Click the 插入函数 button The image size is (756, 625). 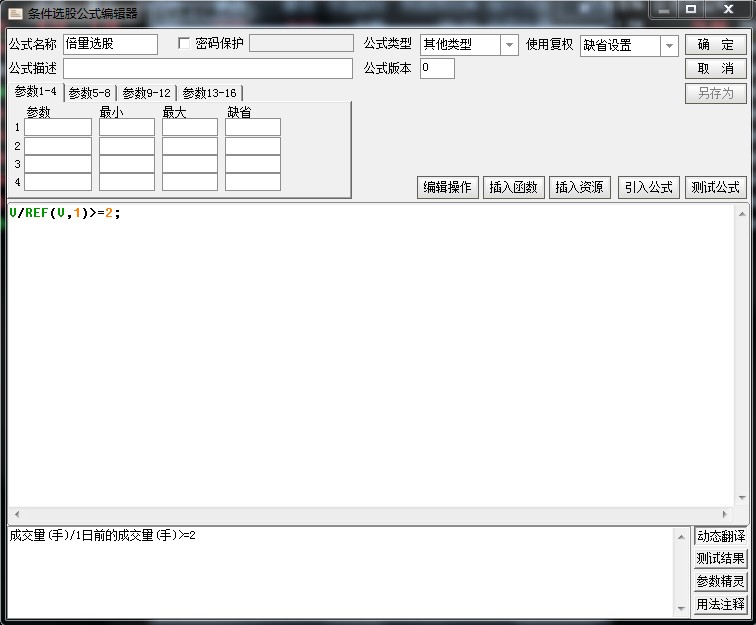click(513, 187)
